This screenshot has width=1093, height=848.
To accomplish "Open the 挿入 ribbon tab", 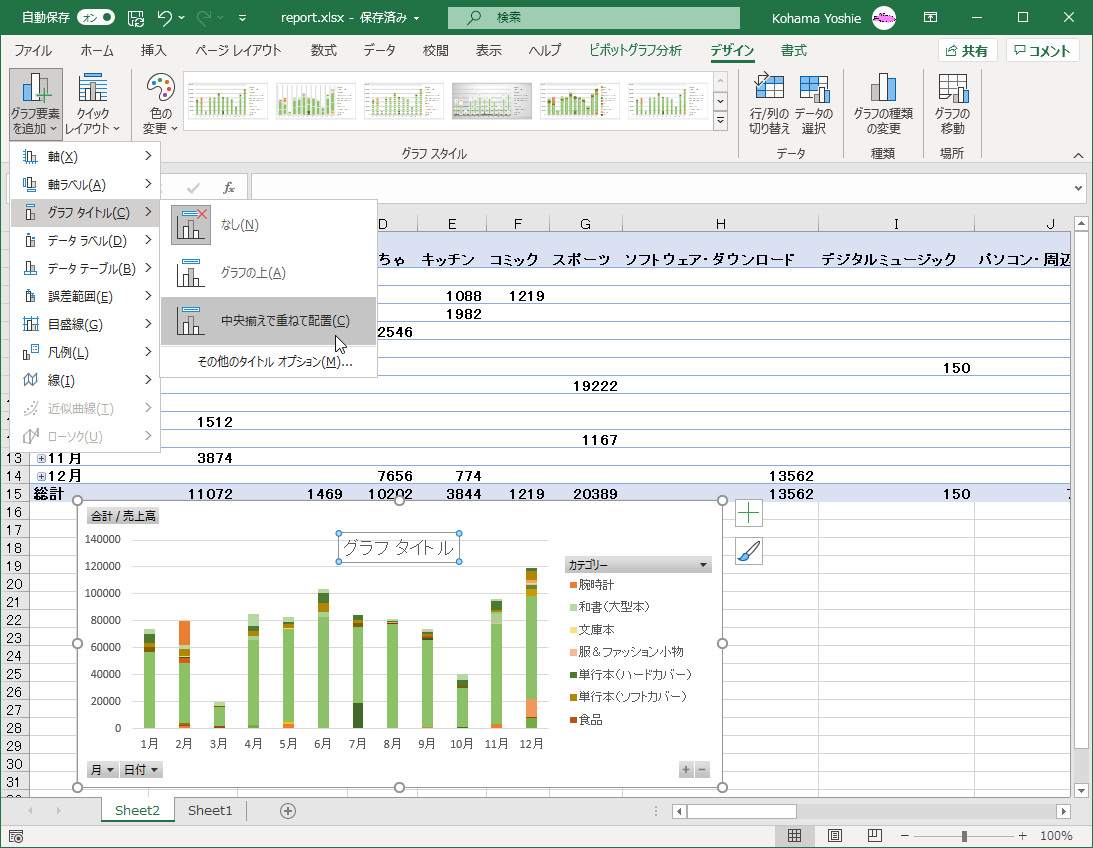I will [153, 51].
